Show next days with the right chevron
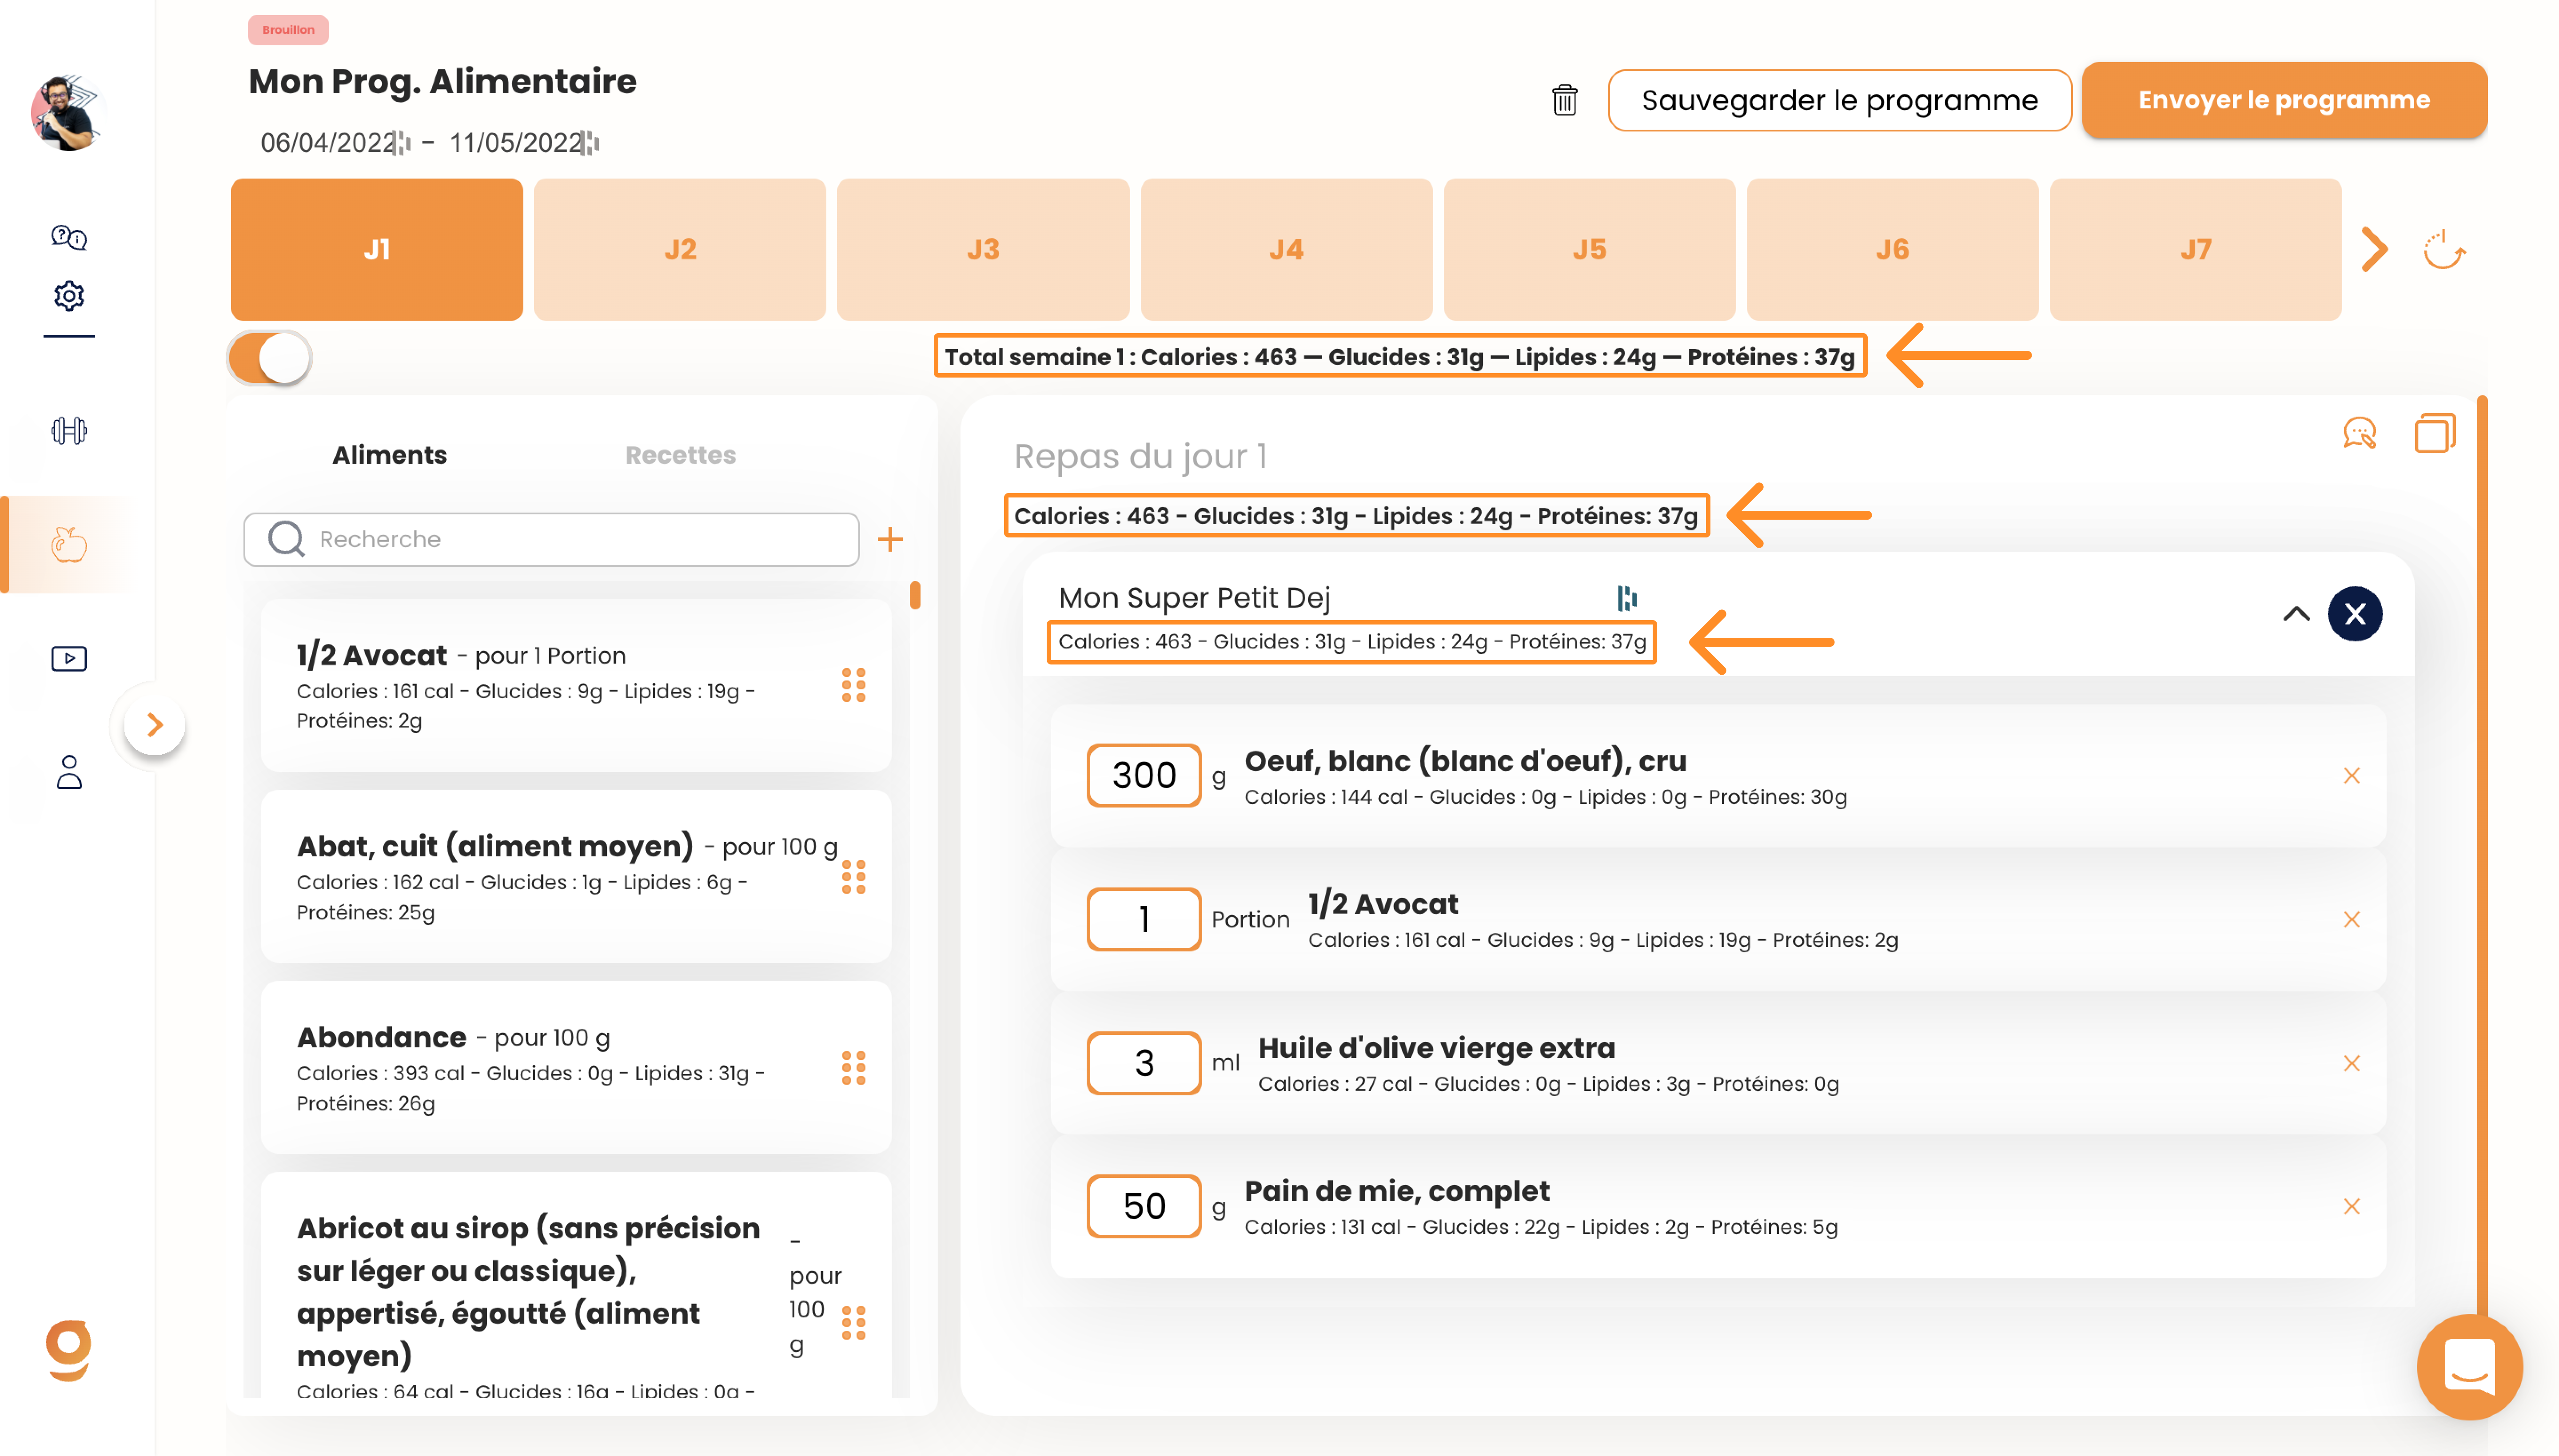 (x=2375, y=250)
